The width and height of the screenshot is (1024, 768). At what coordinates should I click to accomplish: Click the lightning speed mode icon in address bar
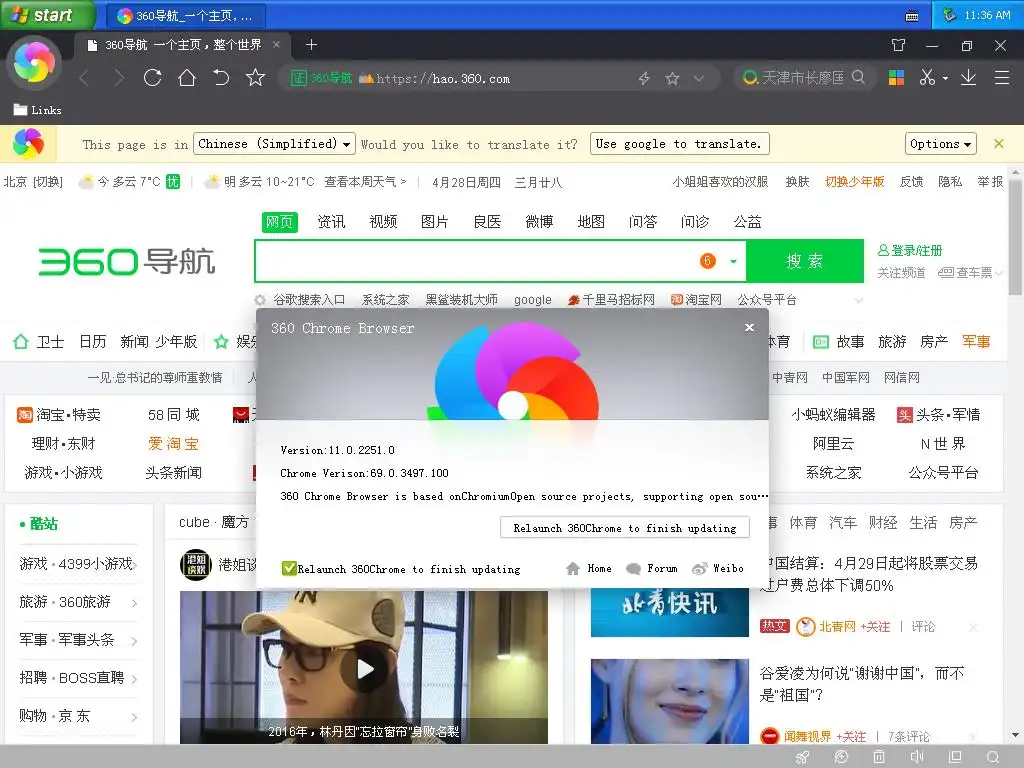pos(644,78)
